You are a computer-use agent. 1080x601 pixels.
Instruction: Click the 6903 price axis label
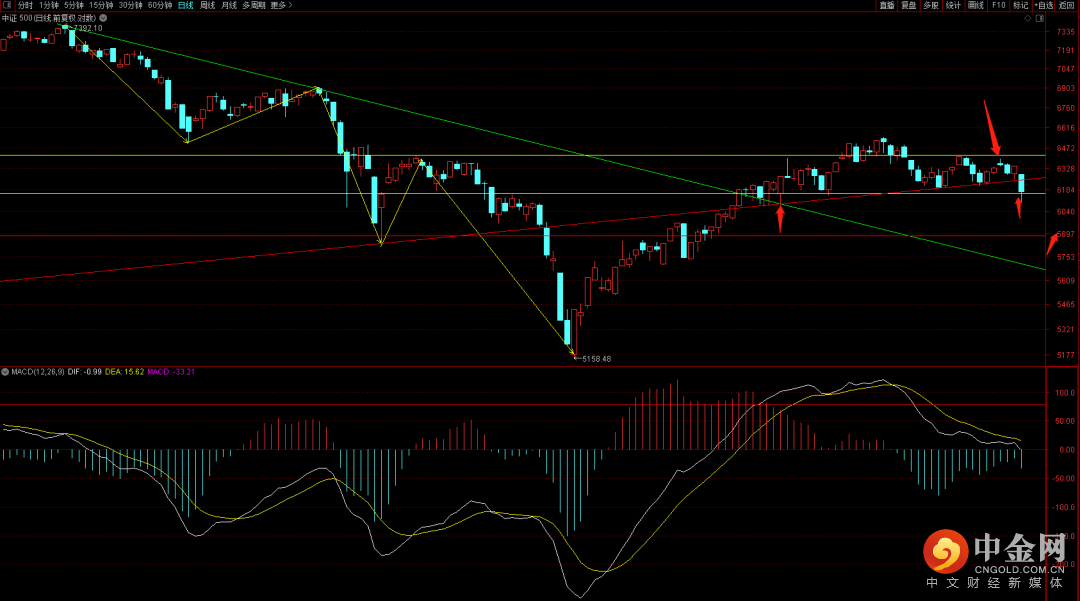click(x=1066, y=88)
